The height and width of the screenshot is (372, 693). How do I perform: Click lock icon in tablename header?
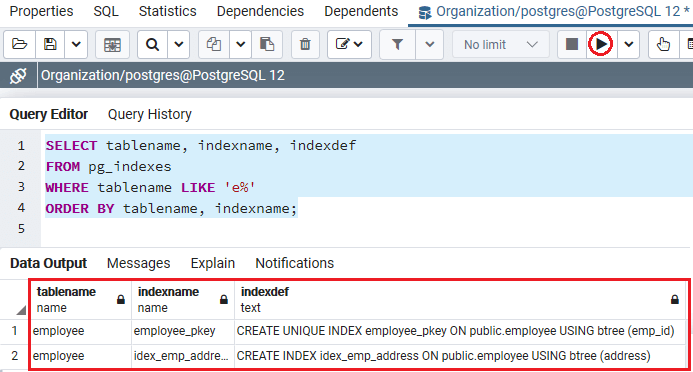pyautogui.click(x=121, y=300)
